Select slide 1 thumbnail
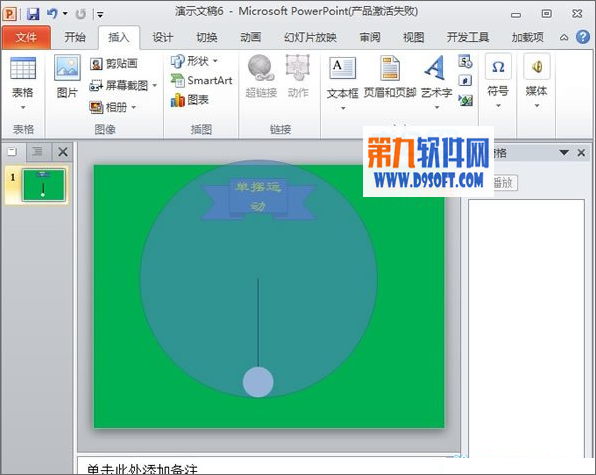The width and height of the screenshot is (596, 475). (44, 185)
